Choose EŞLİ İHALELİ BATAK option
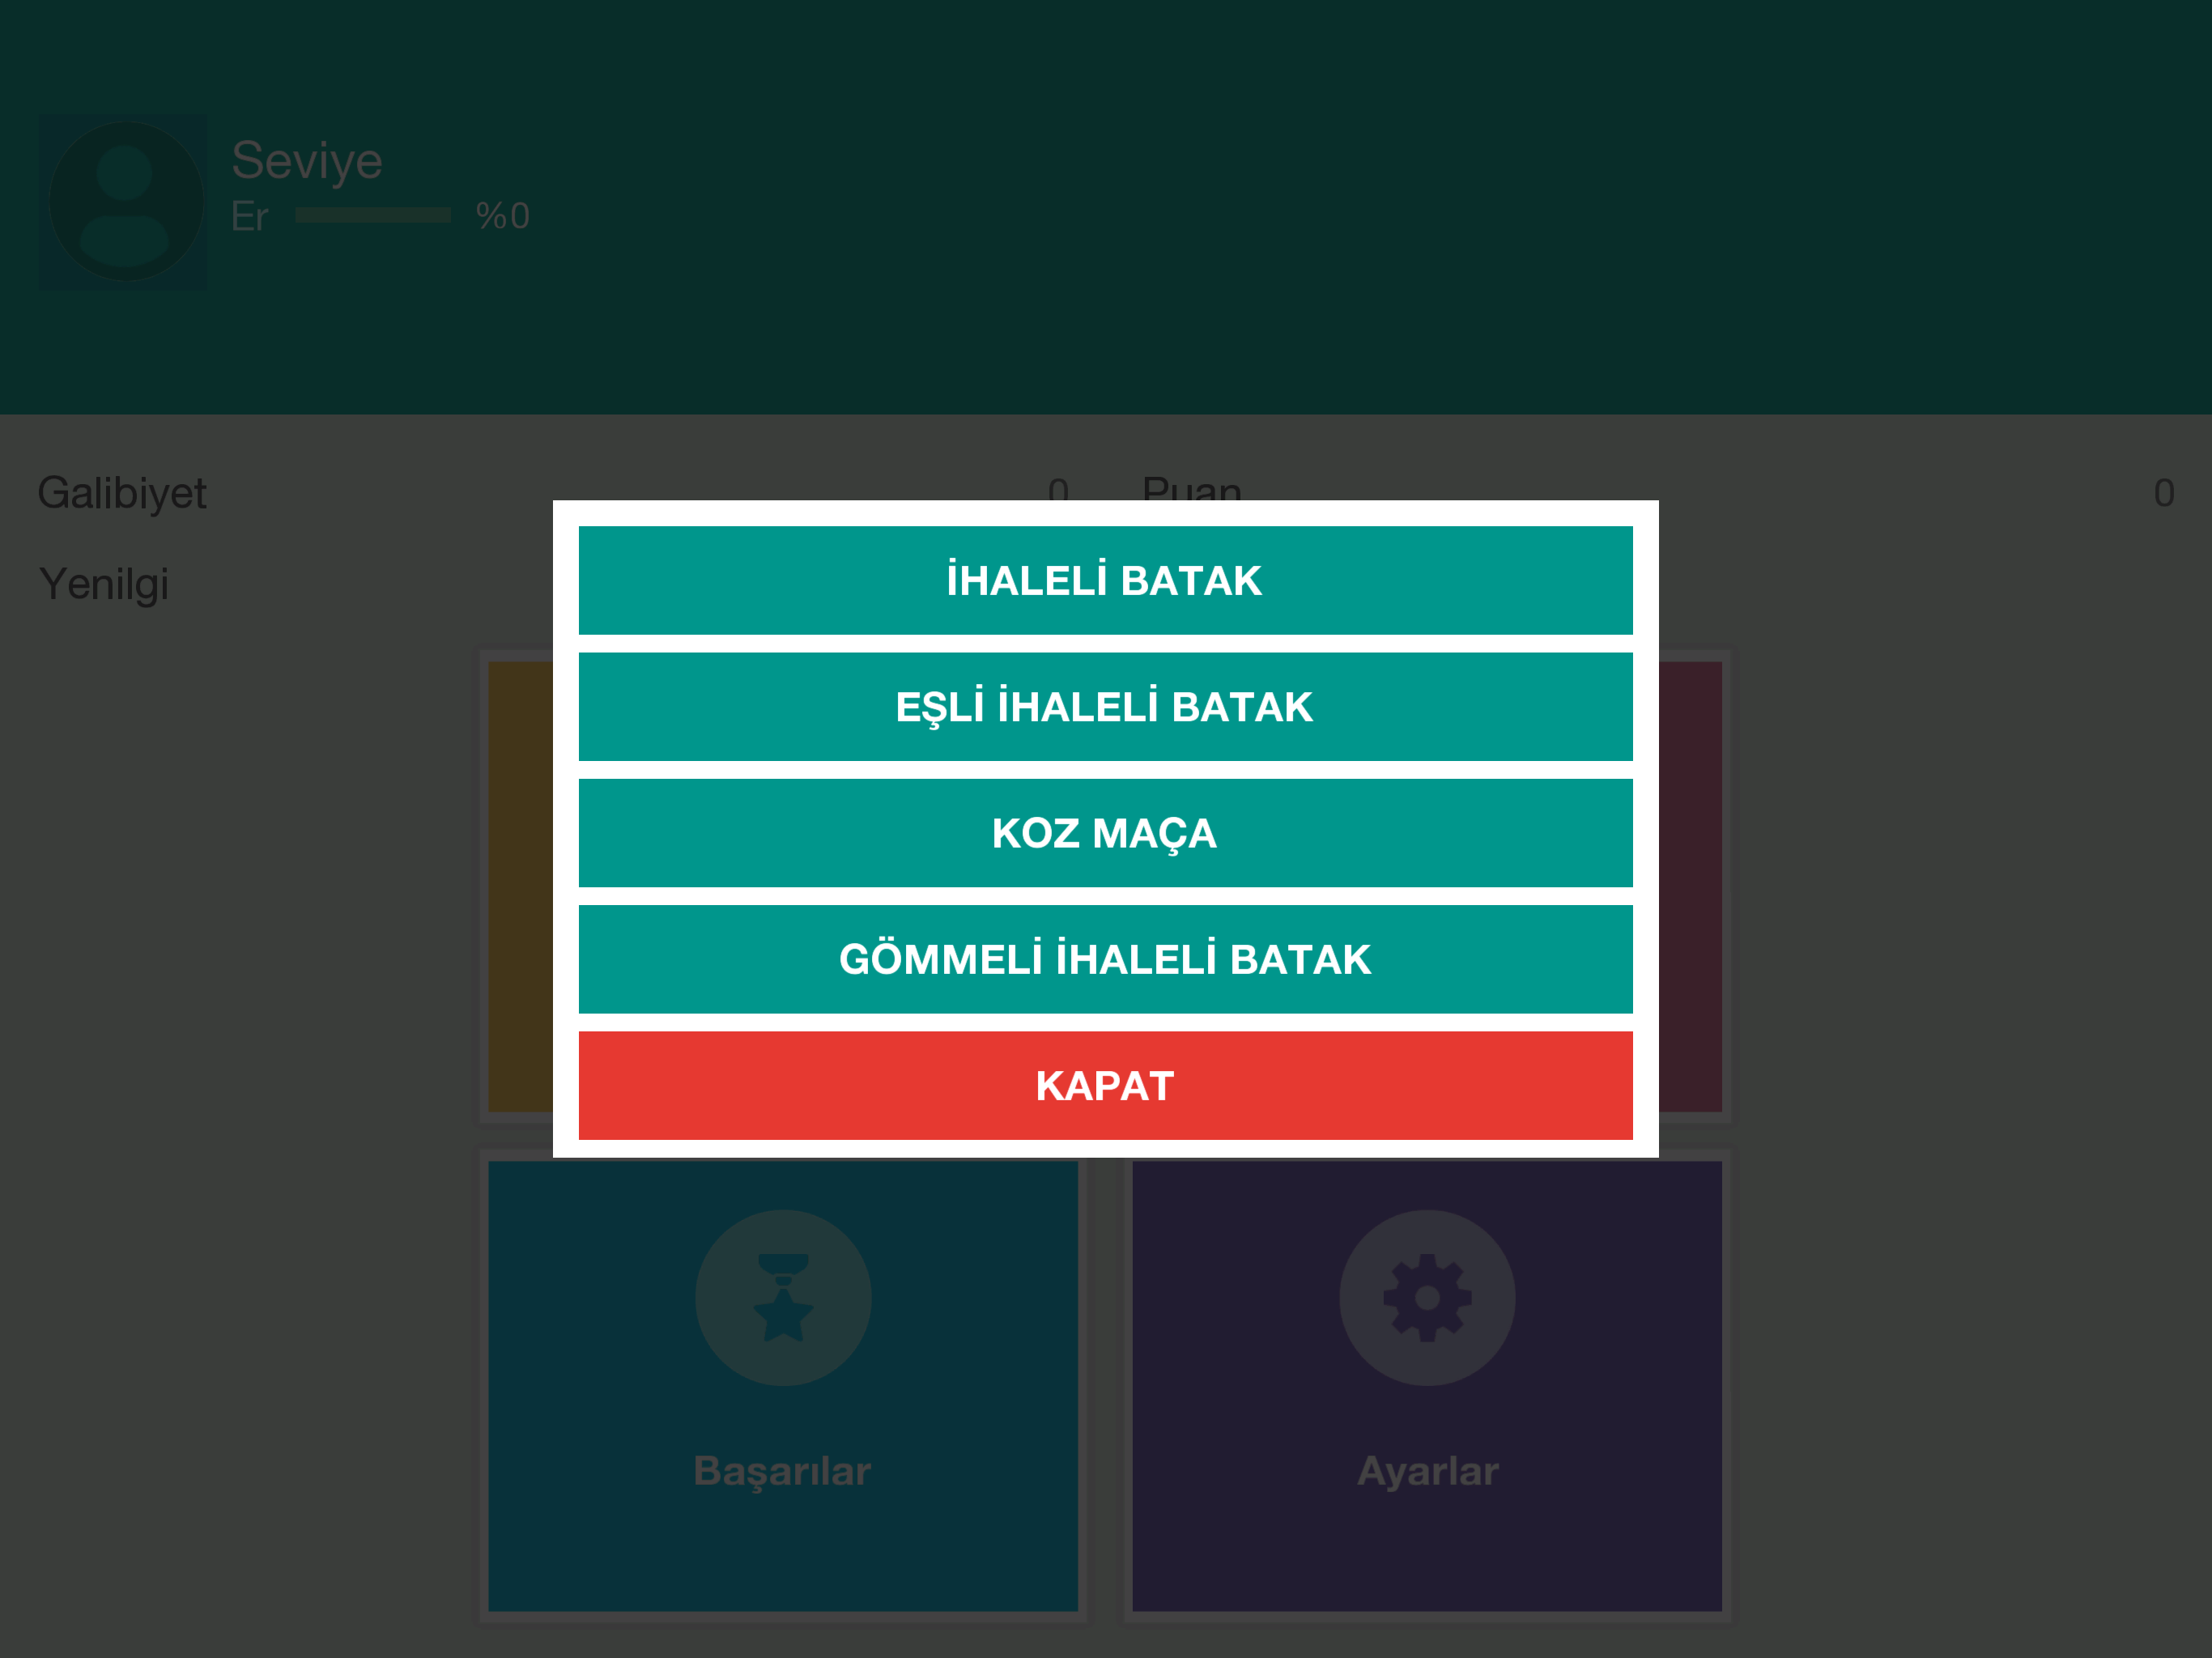Screen dimensions: 2212x1658 tap(1105, 706)
